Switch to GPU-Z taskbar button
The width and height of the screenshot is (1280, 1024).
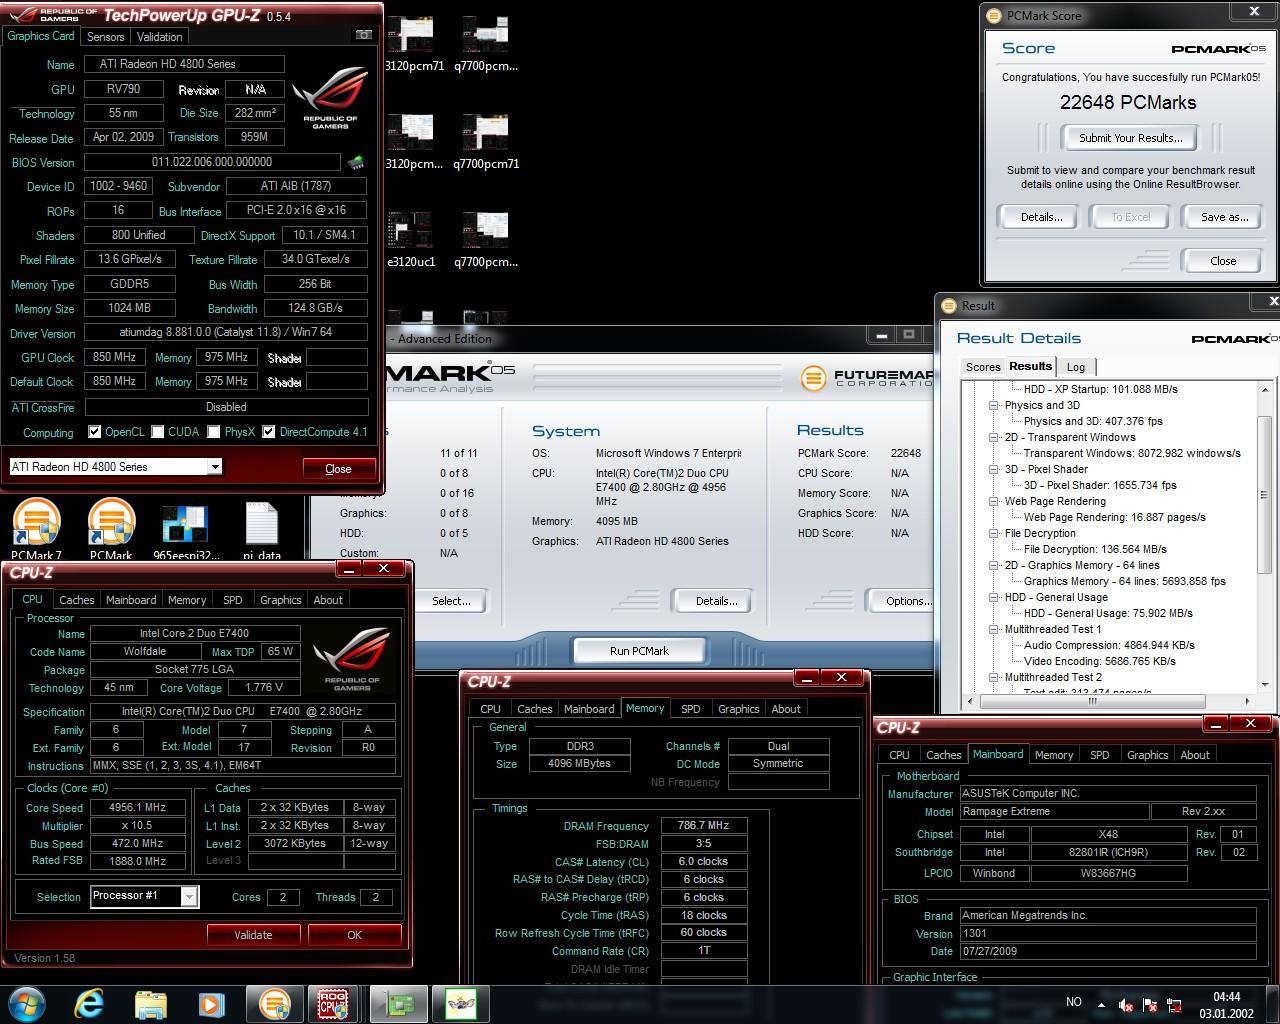[400, 1003]
